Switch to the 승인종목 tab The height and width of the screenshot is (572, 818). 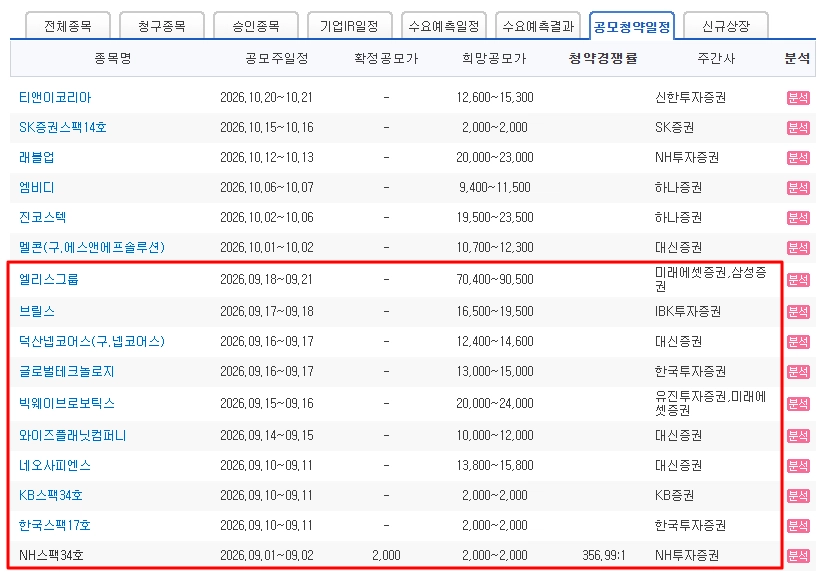[256, 26]
